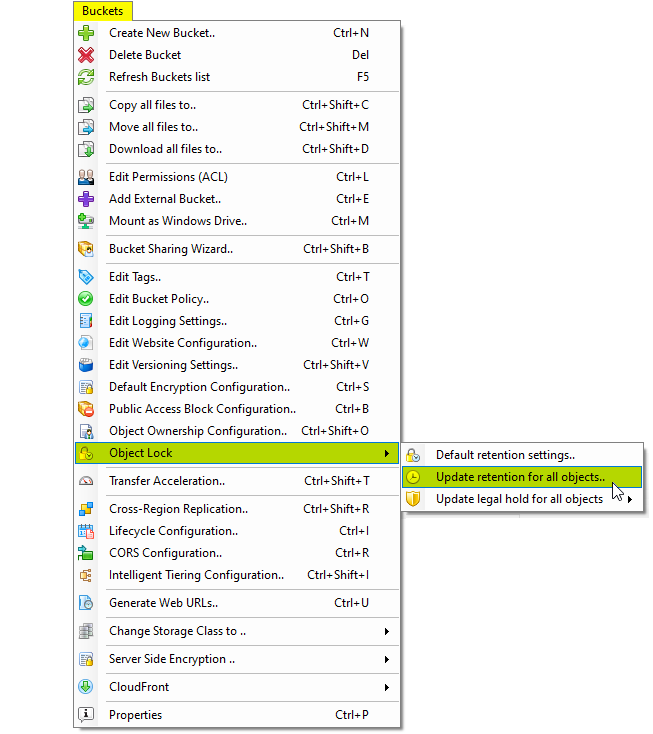Select Edit Versioning Settings.. entry
Screen dimensions: 653x734
click(x=237, y=365)
